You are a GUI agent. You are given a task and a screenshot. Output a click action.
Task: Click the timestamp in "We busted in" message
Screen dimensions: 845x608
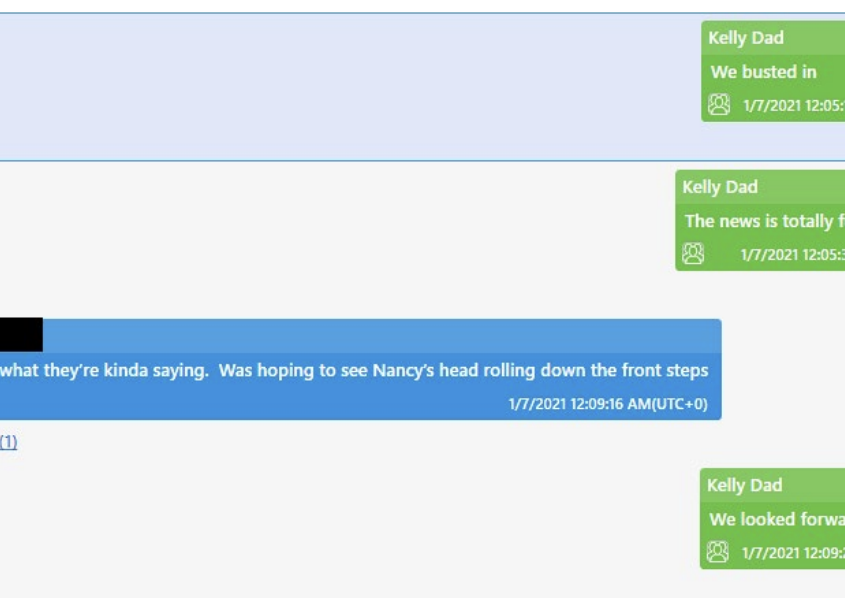793,106
